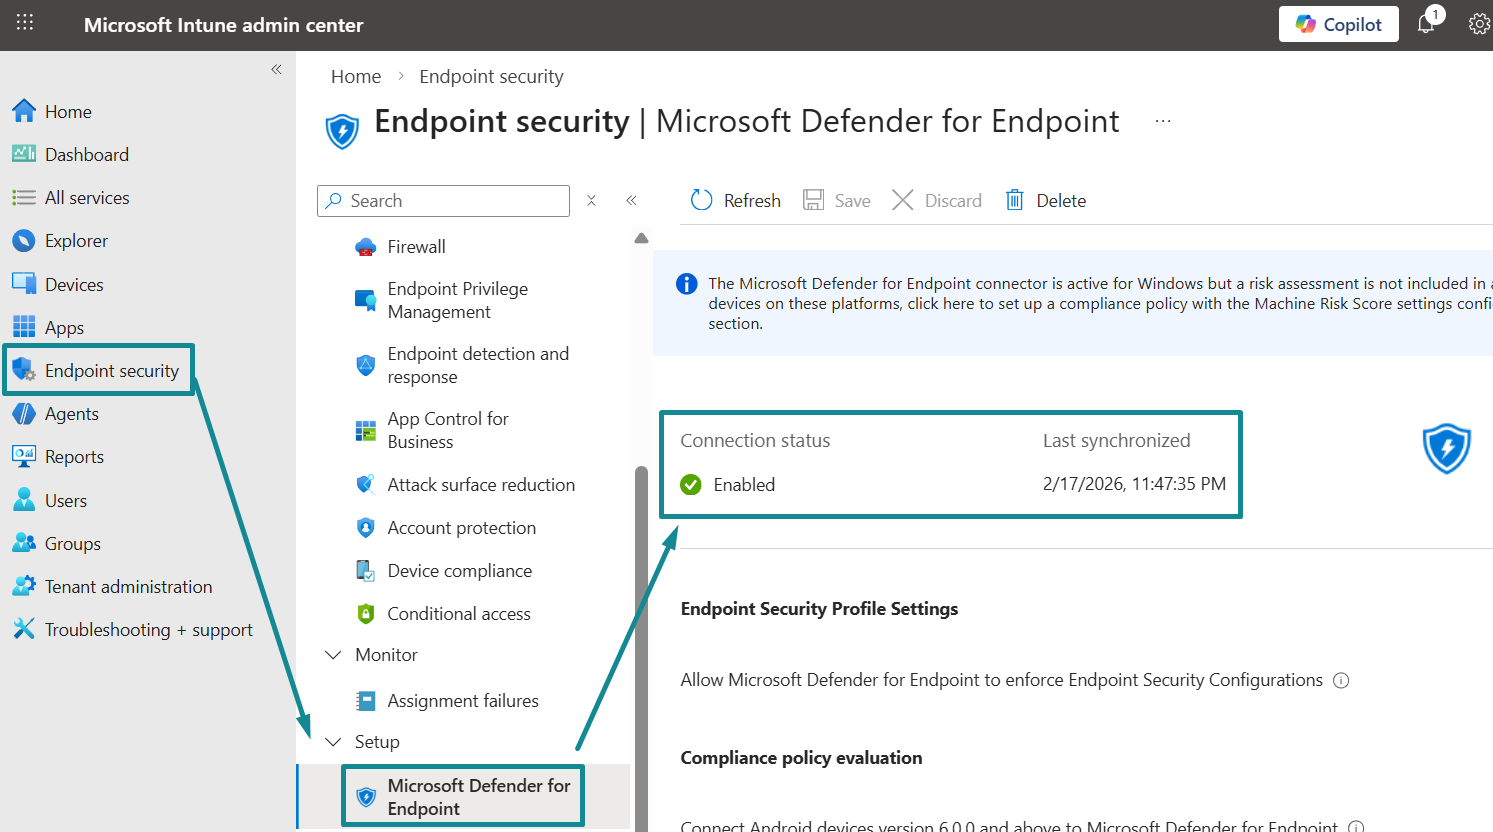1493x832 pixels.
Task: Open the app launcher waffle icon
Action: pyautogui.click(x=25, y=23)
